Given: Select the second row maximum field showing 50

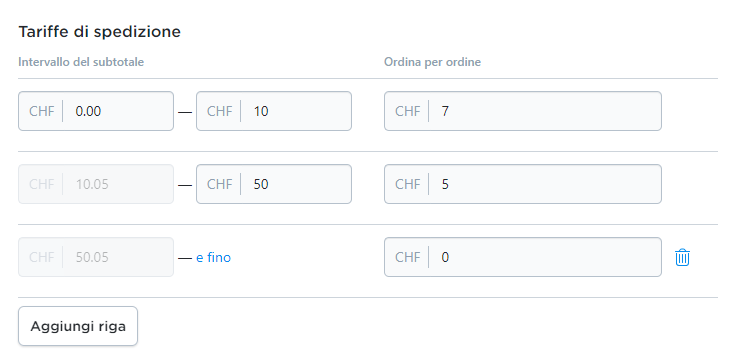Looking at the screenshot, I should tap(274, 184).
